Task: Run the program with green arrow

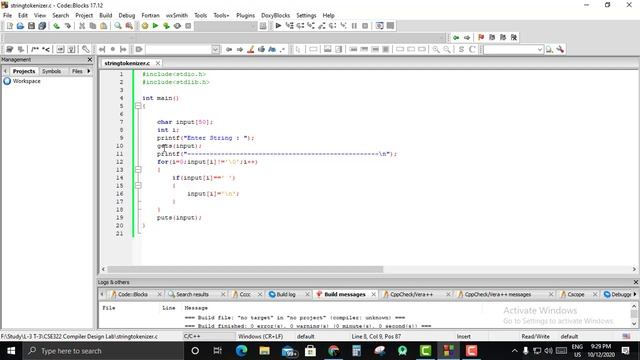Action: [x=155, y=26]
